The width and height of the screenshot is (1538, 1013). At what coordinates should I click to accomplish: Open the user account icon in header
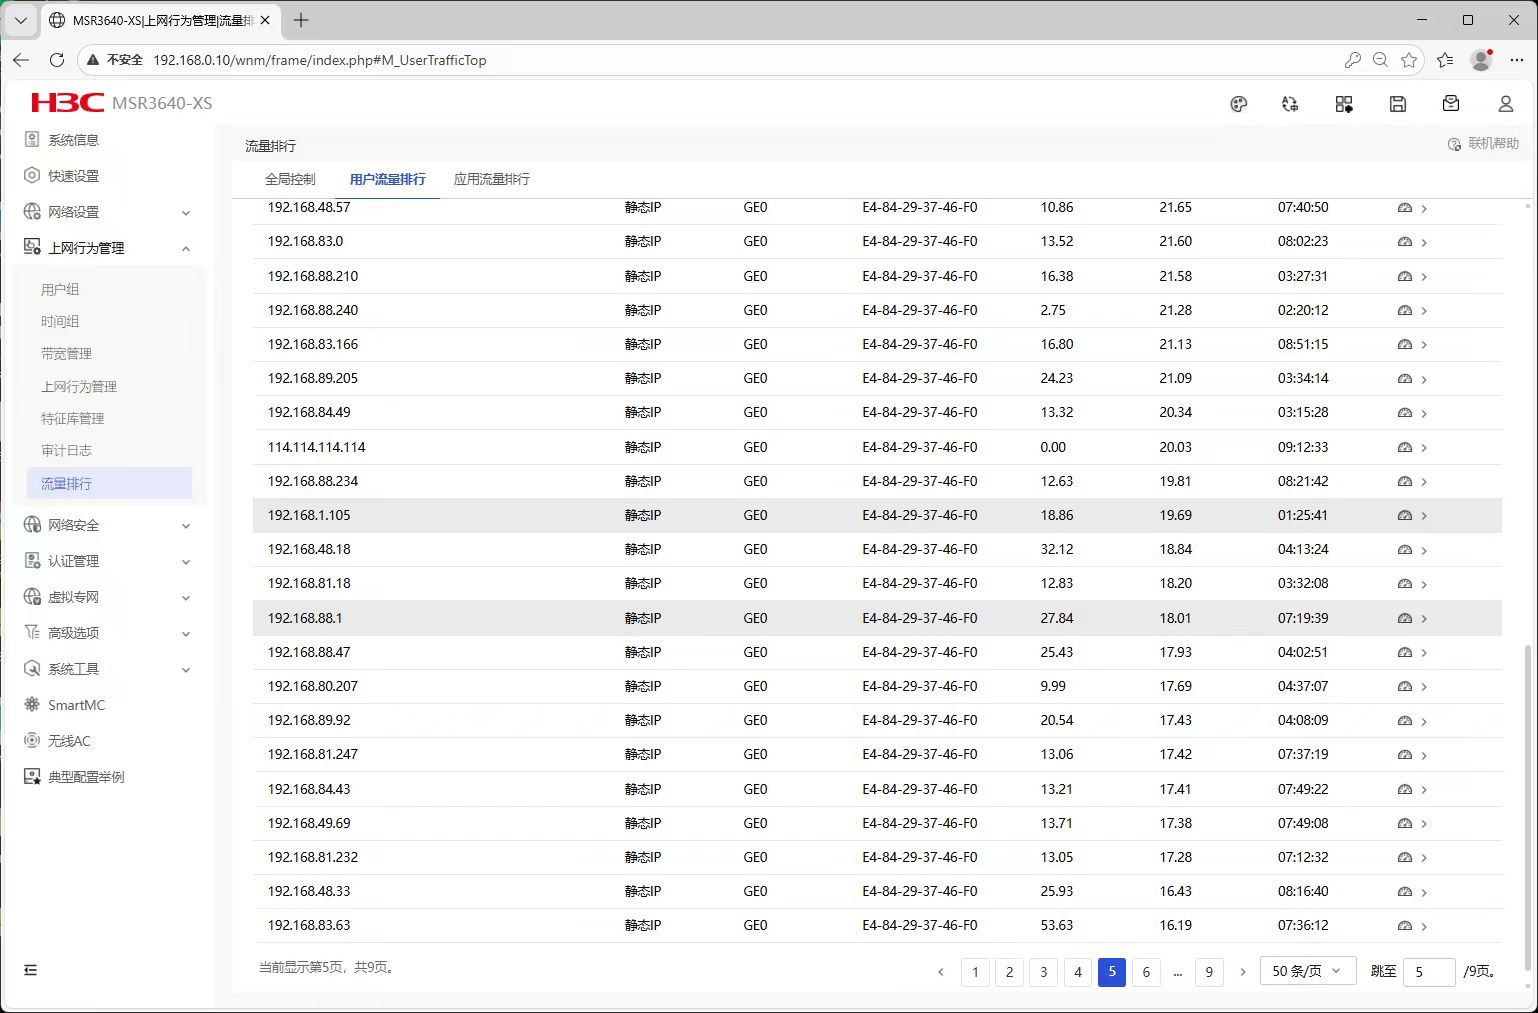pos(1505,104)
